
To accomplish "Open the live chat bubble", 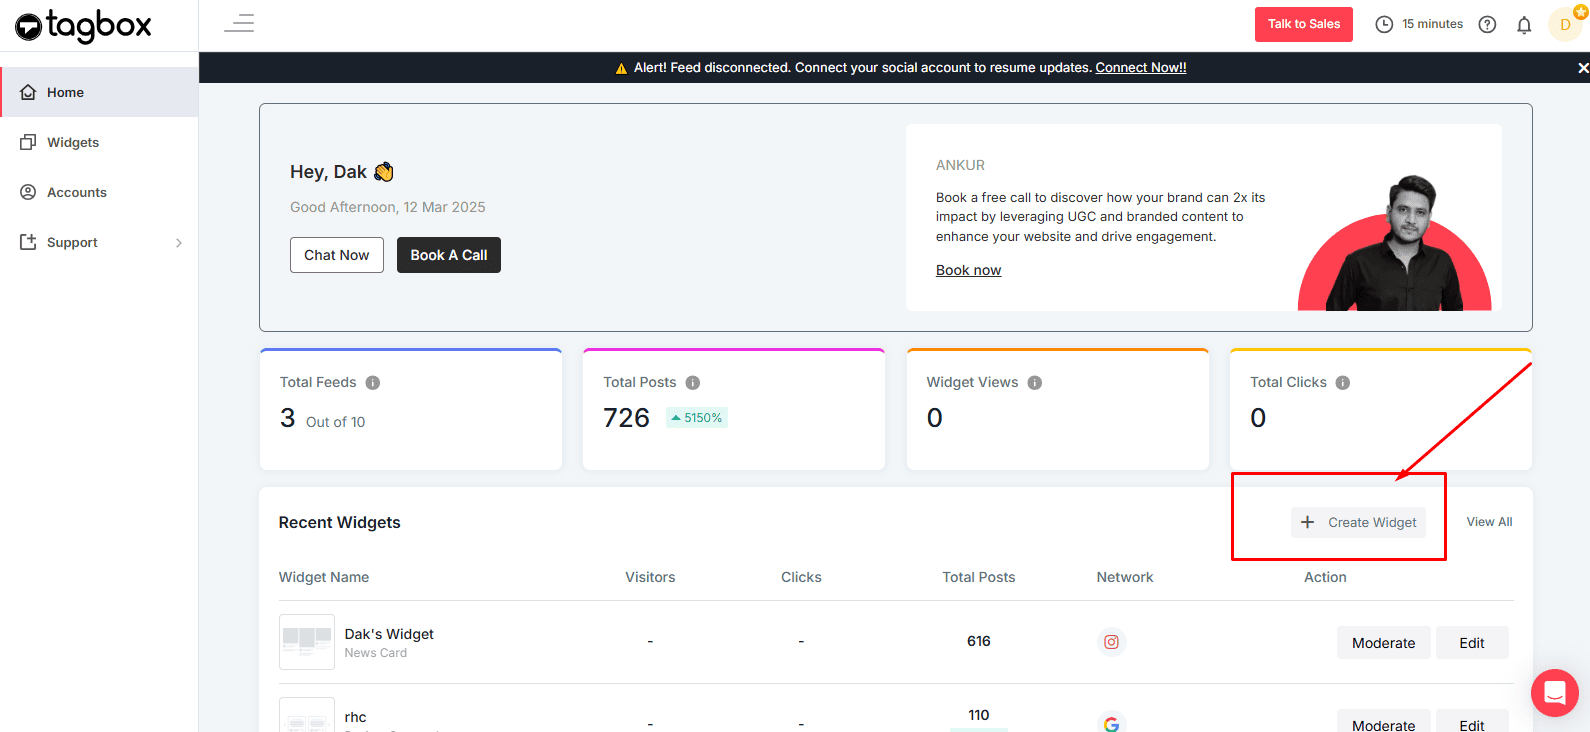I will (1555, 692).
